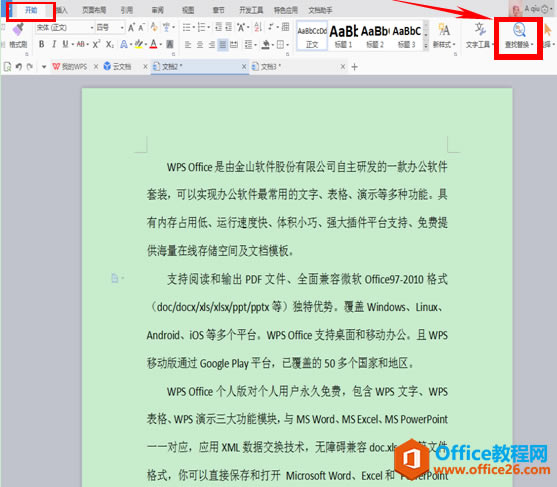
Task: Toggle character shading button
Action: tap(170, 44)
